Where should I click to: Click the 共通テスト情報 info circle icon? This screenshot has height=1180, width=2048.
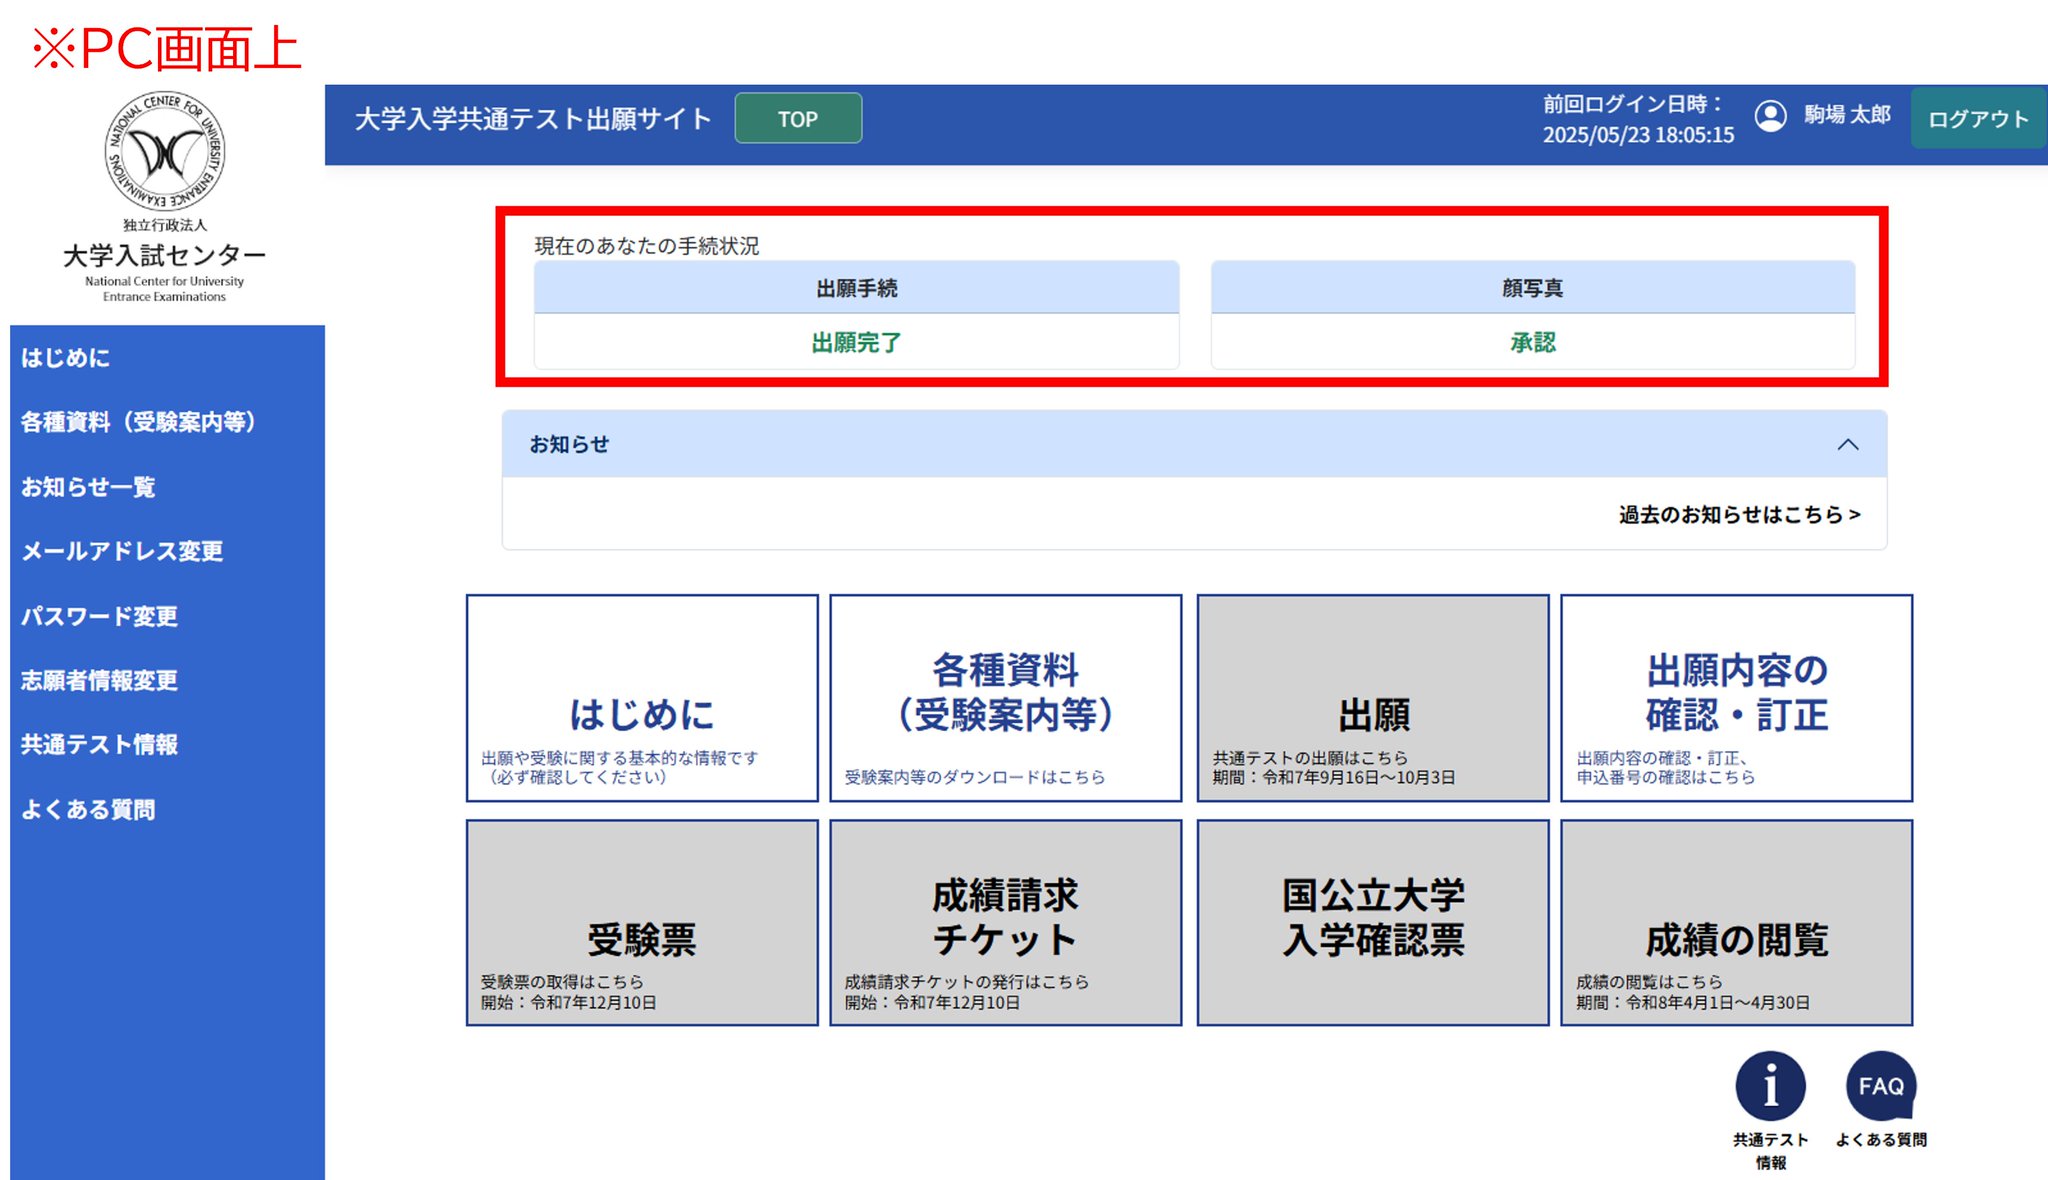click(x=1770, y=1086)
